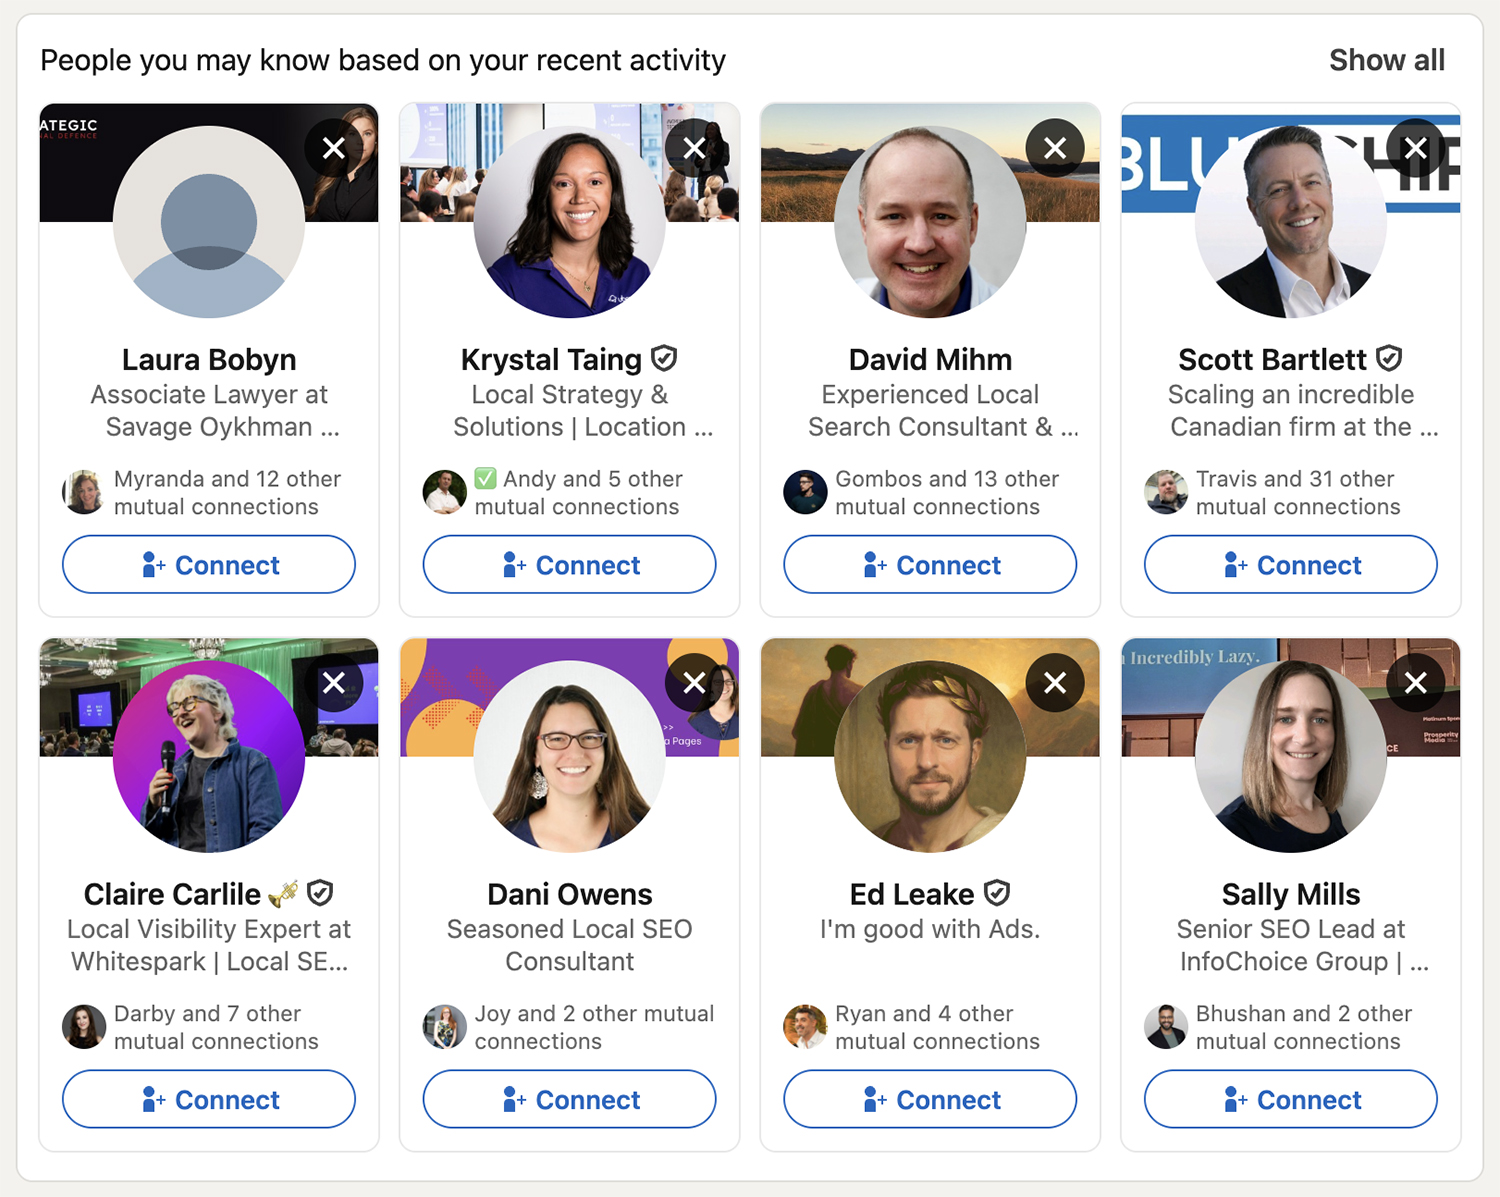Remove Dani Owens card with X
Image resolution: width=1500 pixels, height=1197 pixels.
(x=694, y=683)
